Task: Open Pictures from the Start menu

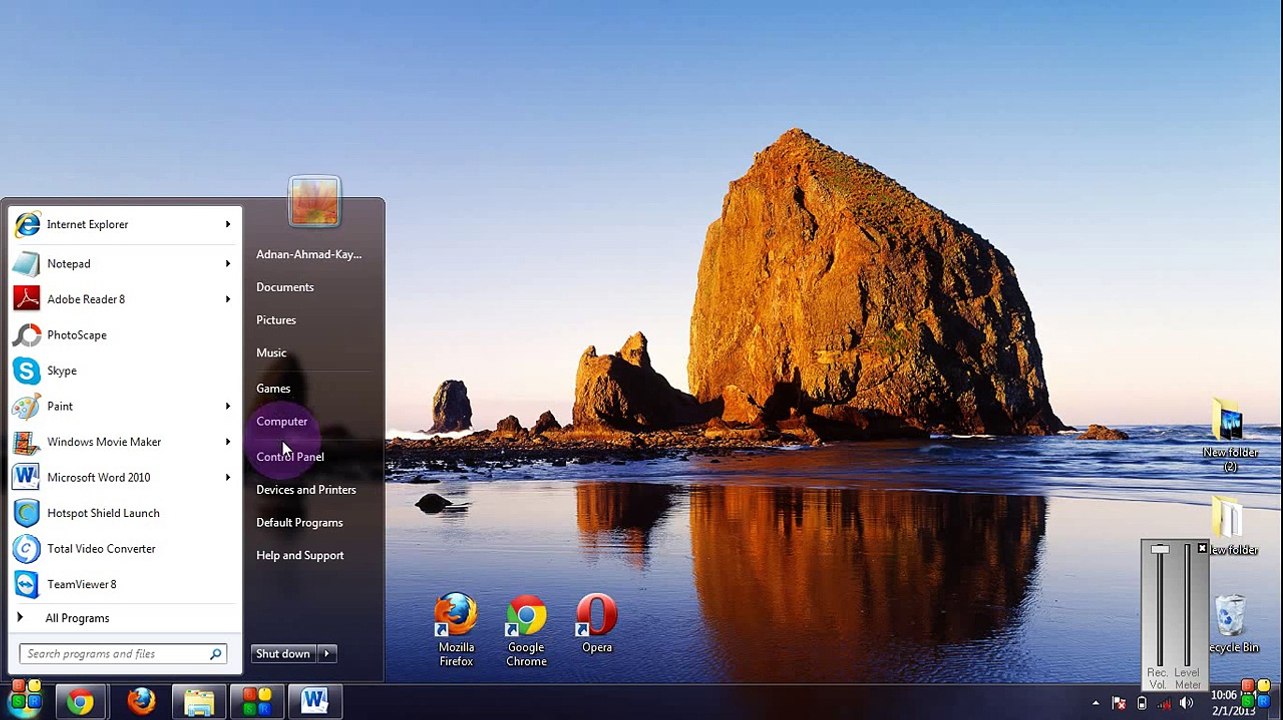Action: point(276,320)
